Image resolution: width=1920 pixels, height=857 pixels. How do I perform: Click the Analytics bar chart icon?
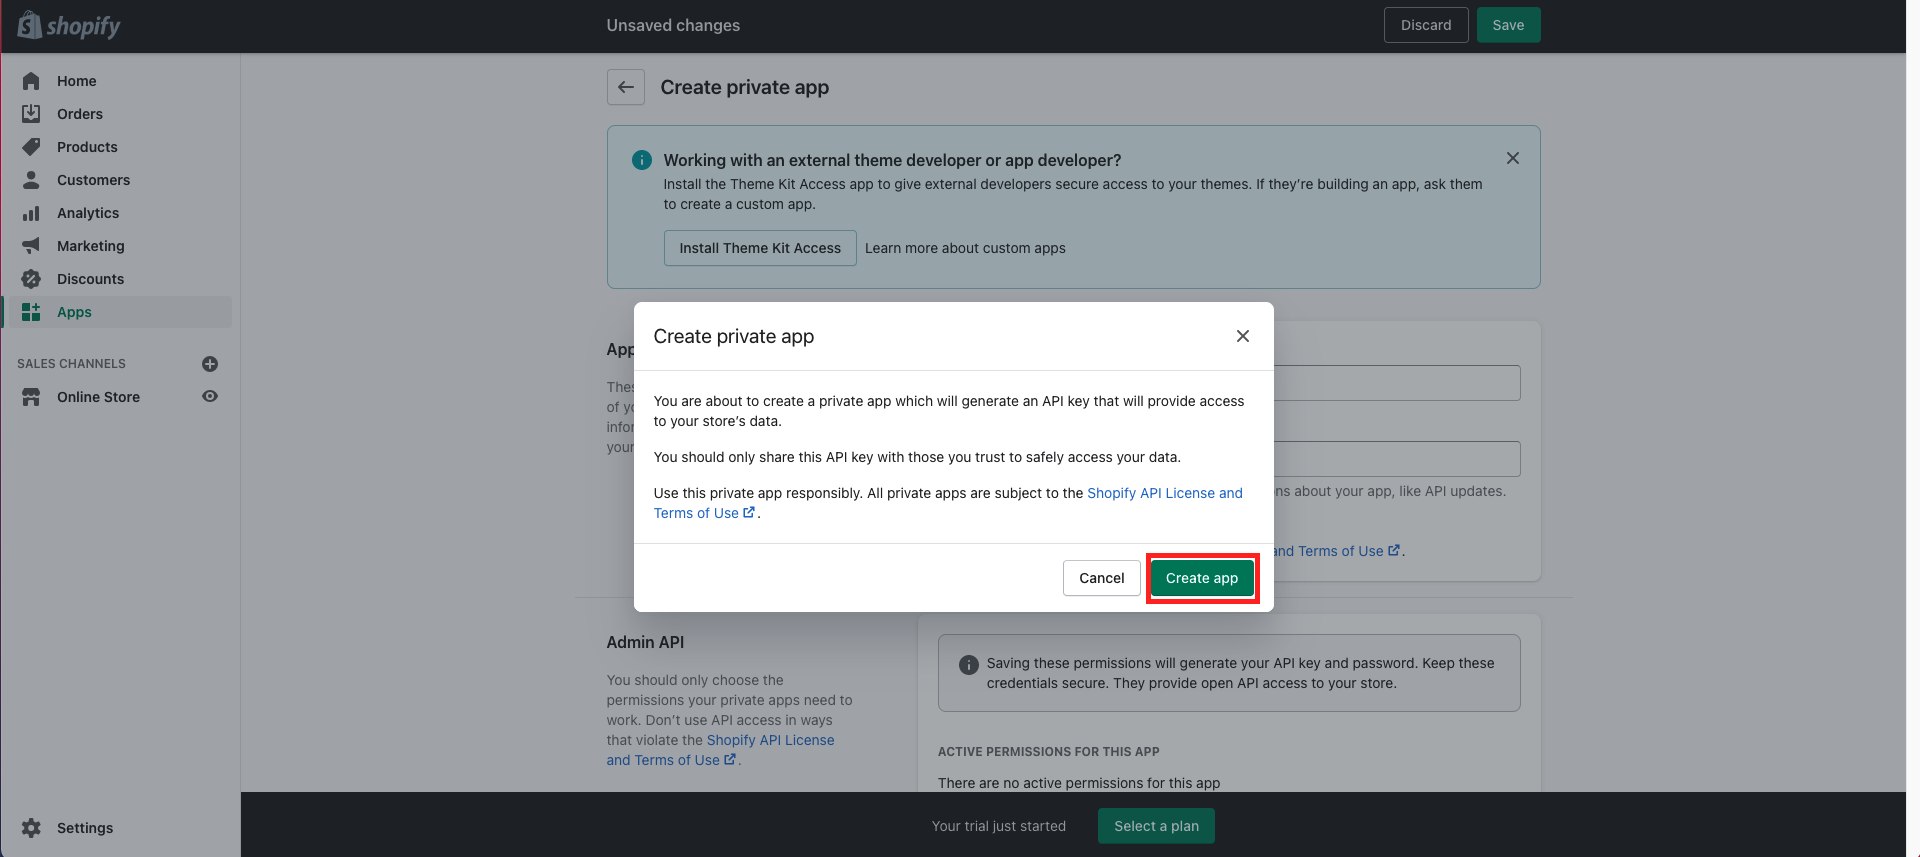(31, 213)
